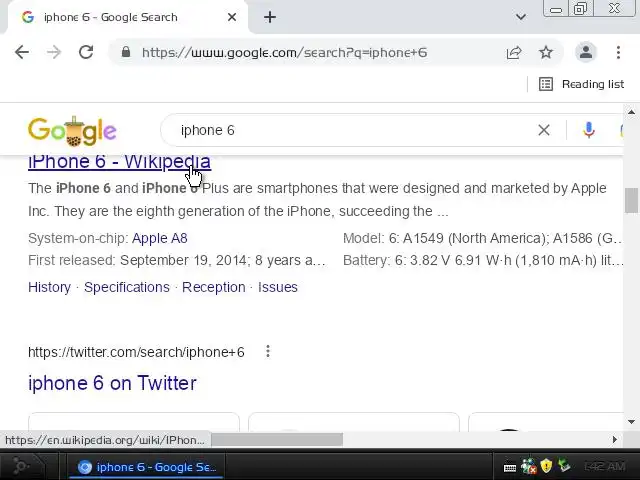The width and height of the screenshot is (640, 480).
Task: Open a new browser tab
Action: click(270, 17)
